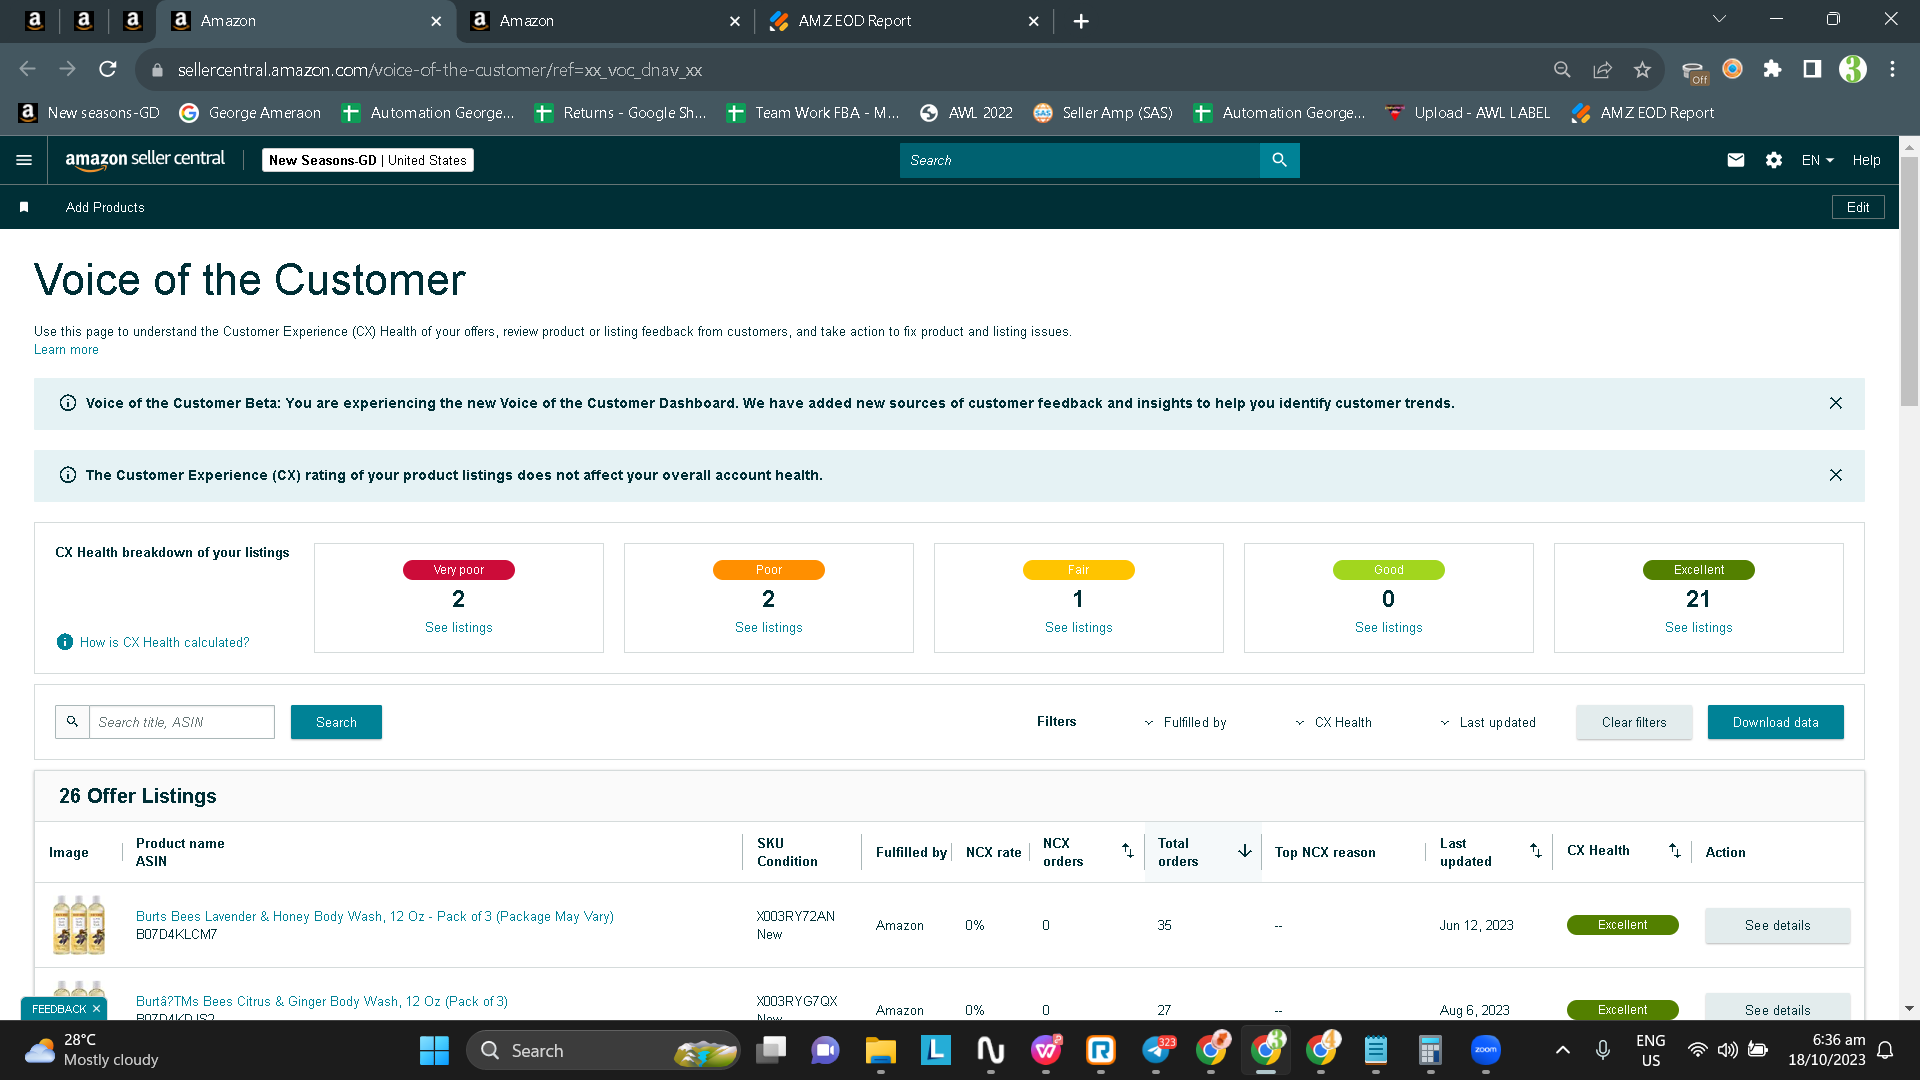
Task: Bookmark this page with the star icon
Action: pyautogui.click(x=1642, y=69)
